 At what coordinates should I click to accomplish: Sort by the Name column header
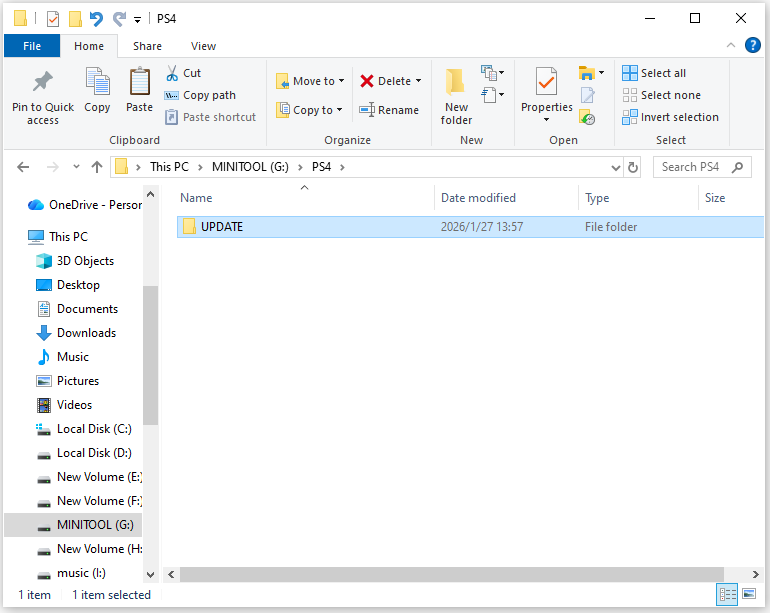click(304, 197)
